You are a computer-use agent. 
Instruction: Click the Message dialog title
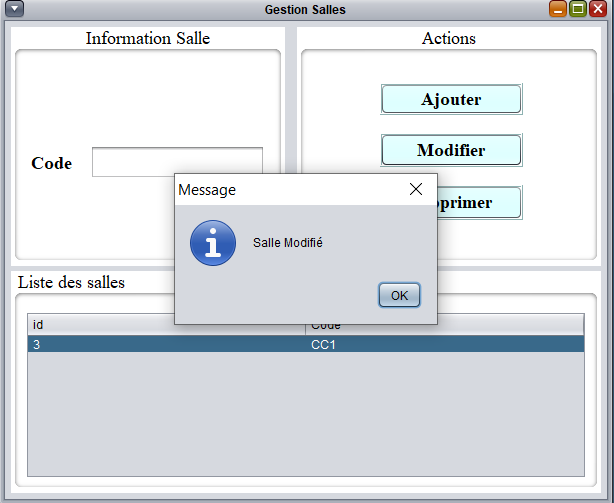click(x=207, y=190)
